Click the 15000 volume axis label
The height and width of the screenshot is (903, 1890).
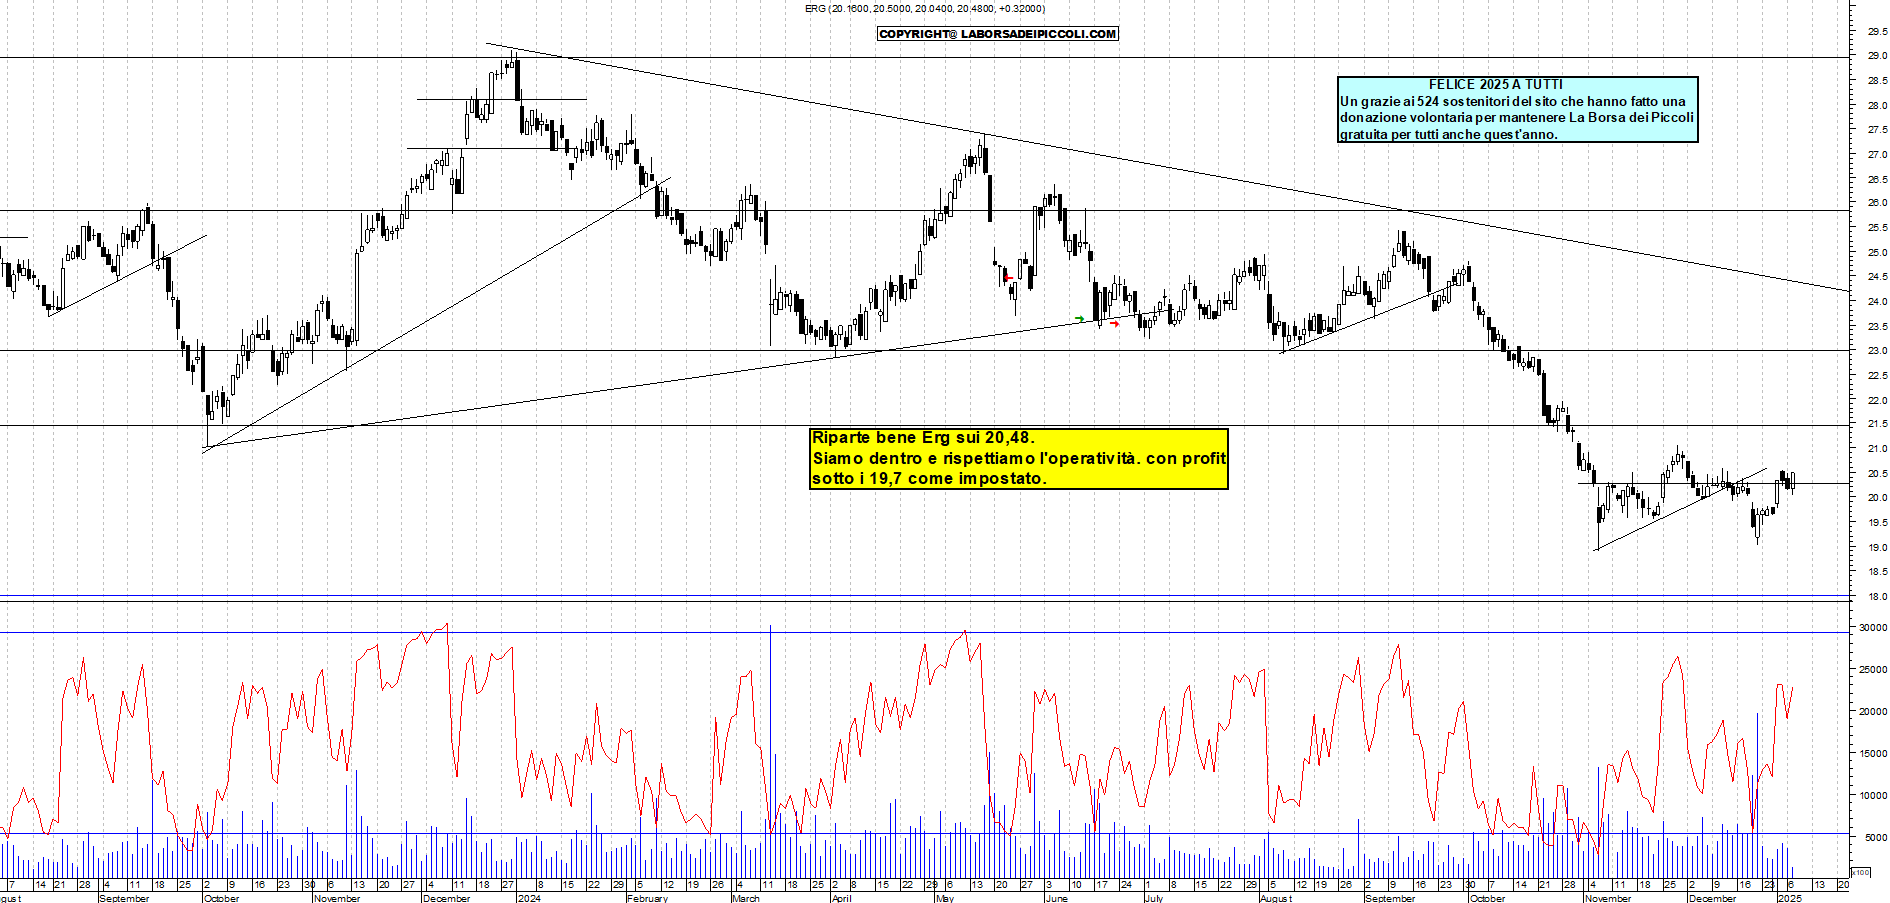1873,754
